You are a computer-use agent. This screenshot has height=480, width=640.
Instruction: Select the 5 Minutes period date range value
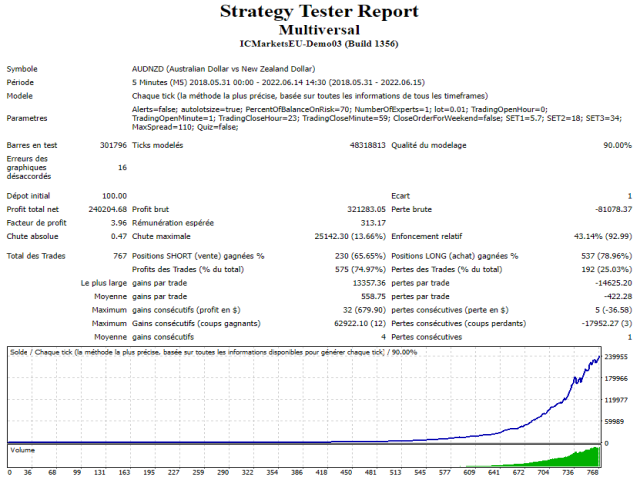pyautogui.click(x=278, y=82)
